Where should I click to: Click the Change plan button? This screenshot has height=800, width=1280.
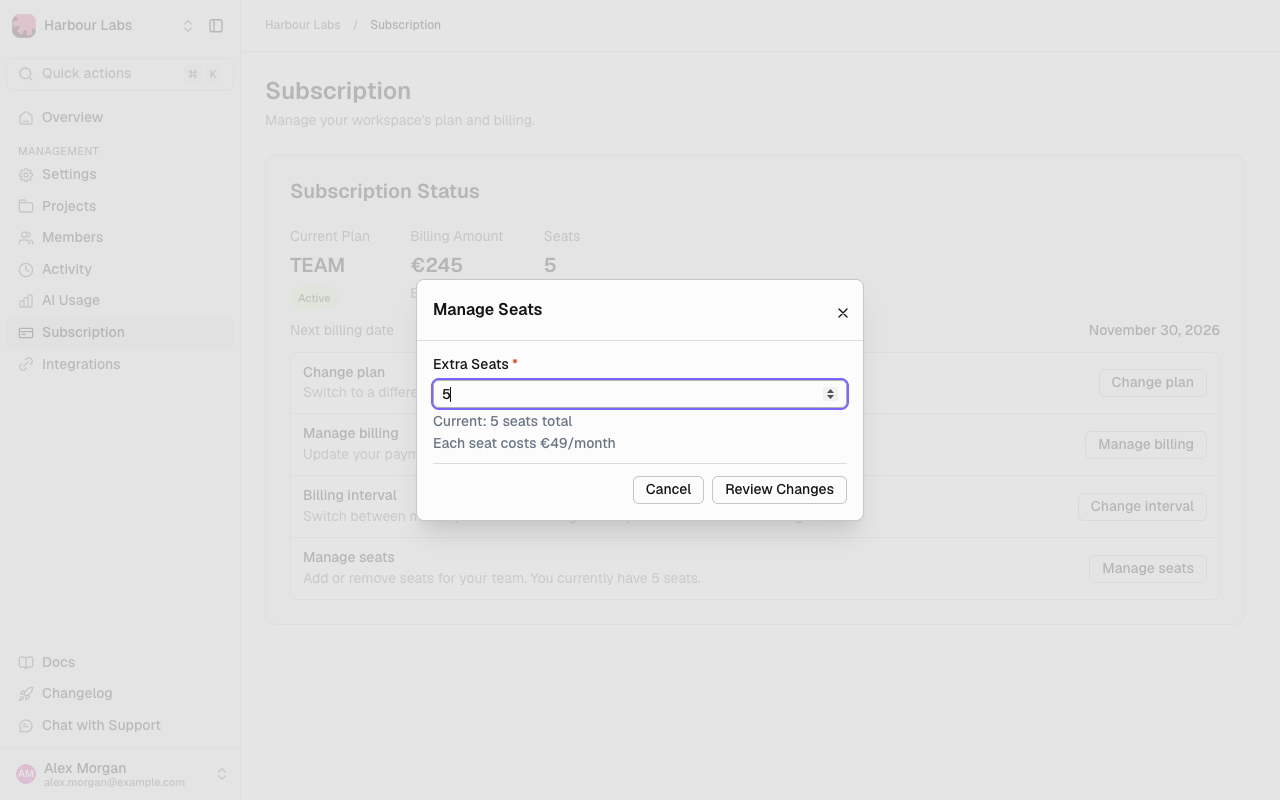click(x=1152, y=383)
